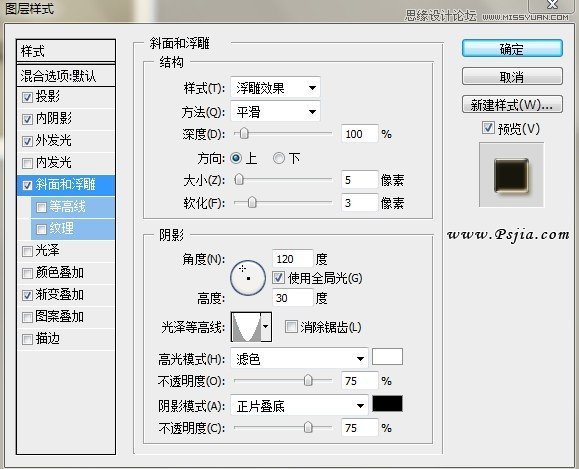
Task: Toggle the 投影 drop shadow checkbox
Action: [x=27, y=97]
